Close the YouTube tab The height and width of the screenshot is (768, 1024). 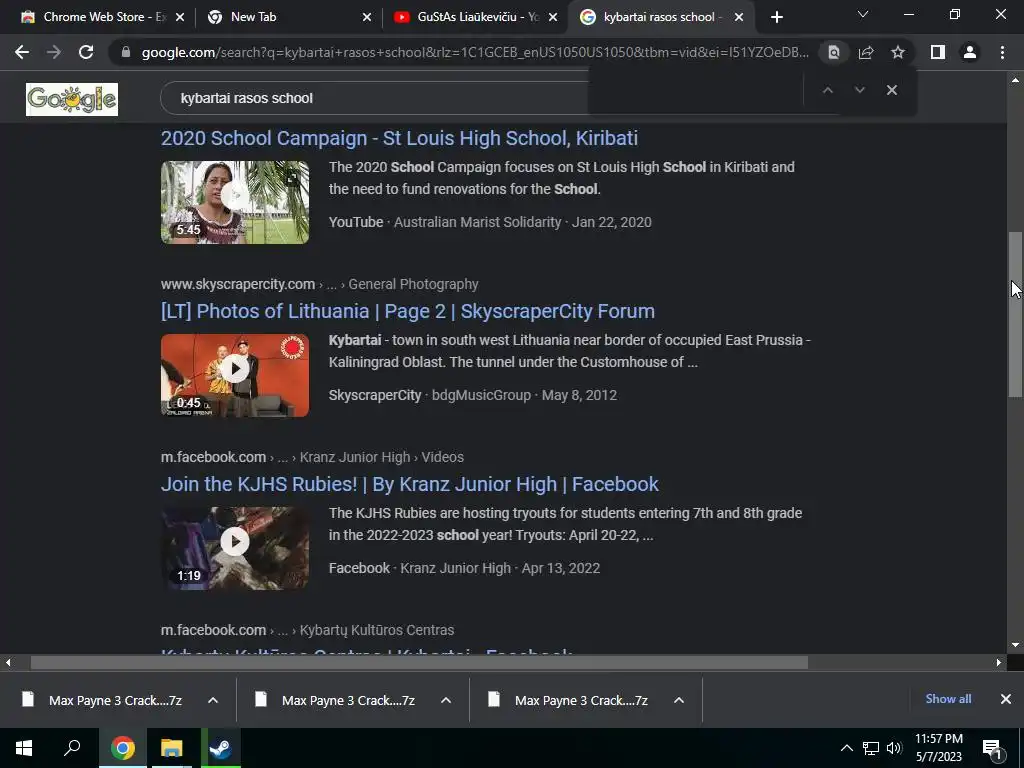click(x=553, y=17)
